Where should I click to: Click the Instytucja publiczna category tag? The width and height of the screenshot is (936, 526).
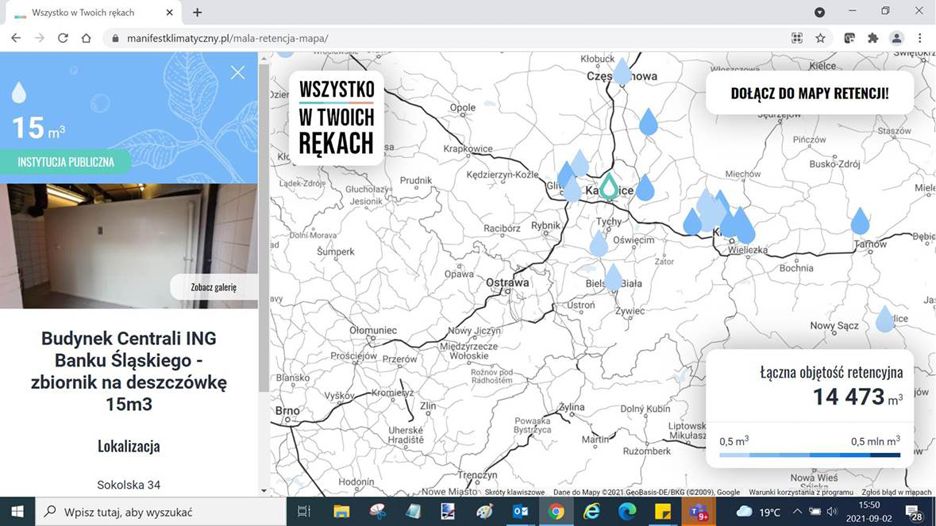(66, 162)
